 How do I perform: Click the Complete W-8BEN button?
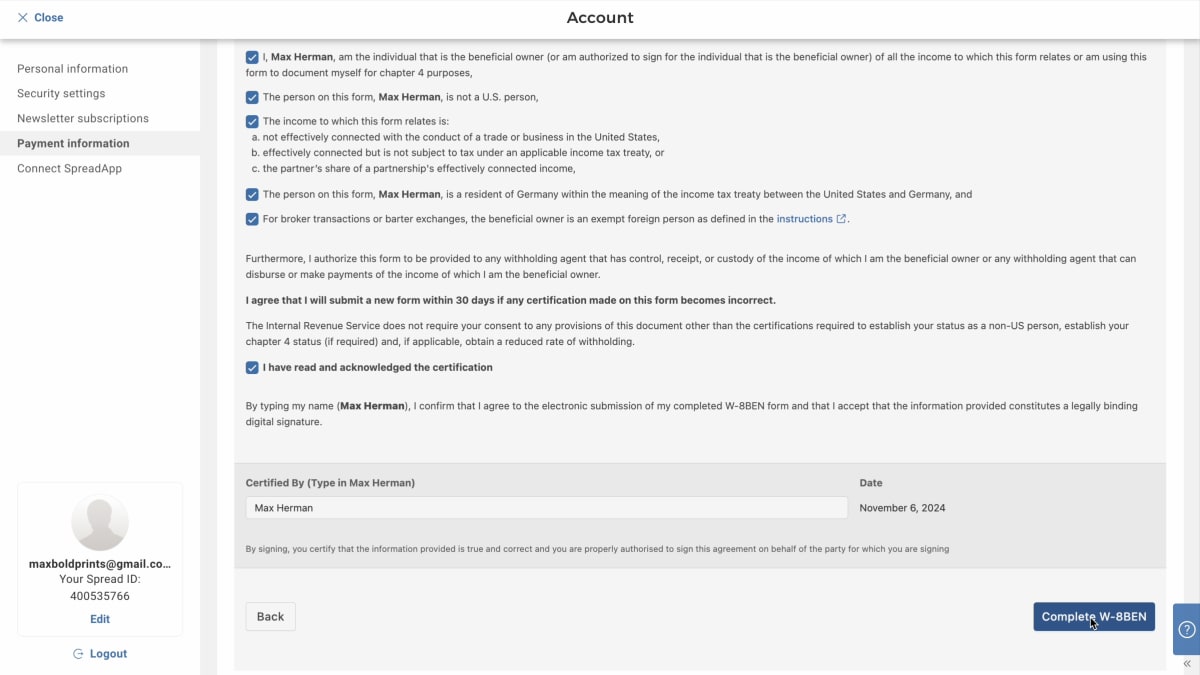click(1094, 617)
